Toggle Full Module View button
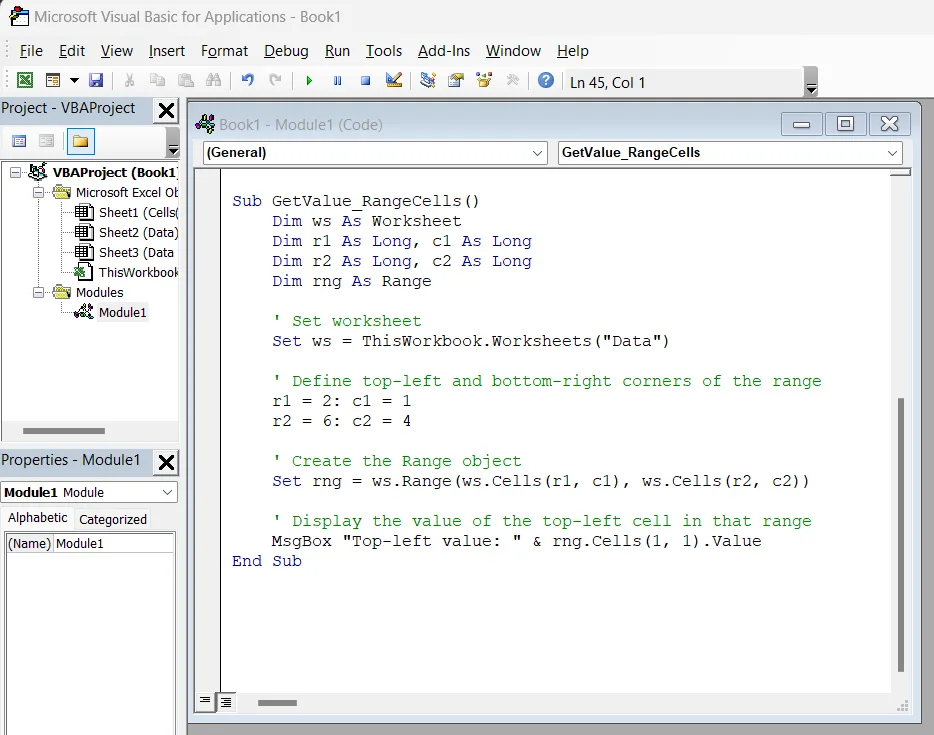The height and width of the screenshot is (735, 934). (x=226, y=702)
